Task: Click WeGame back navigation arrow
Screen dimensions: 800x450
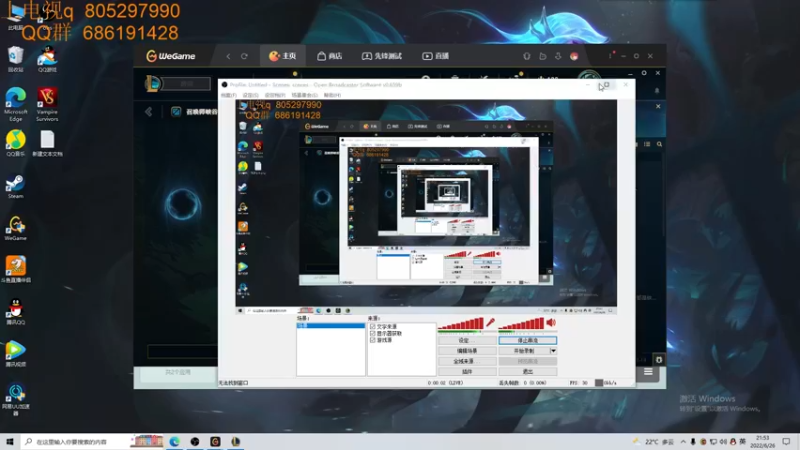Action: [228, 56]
